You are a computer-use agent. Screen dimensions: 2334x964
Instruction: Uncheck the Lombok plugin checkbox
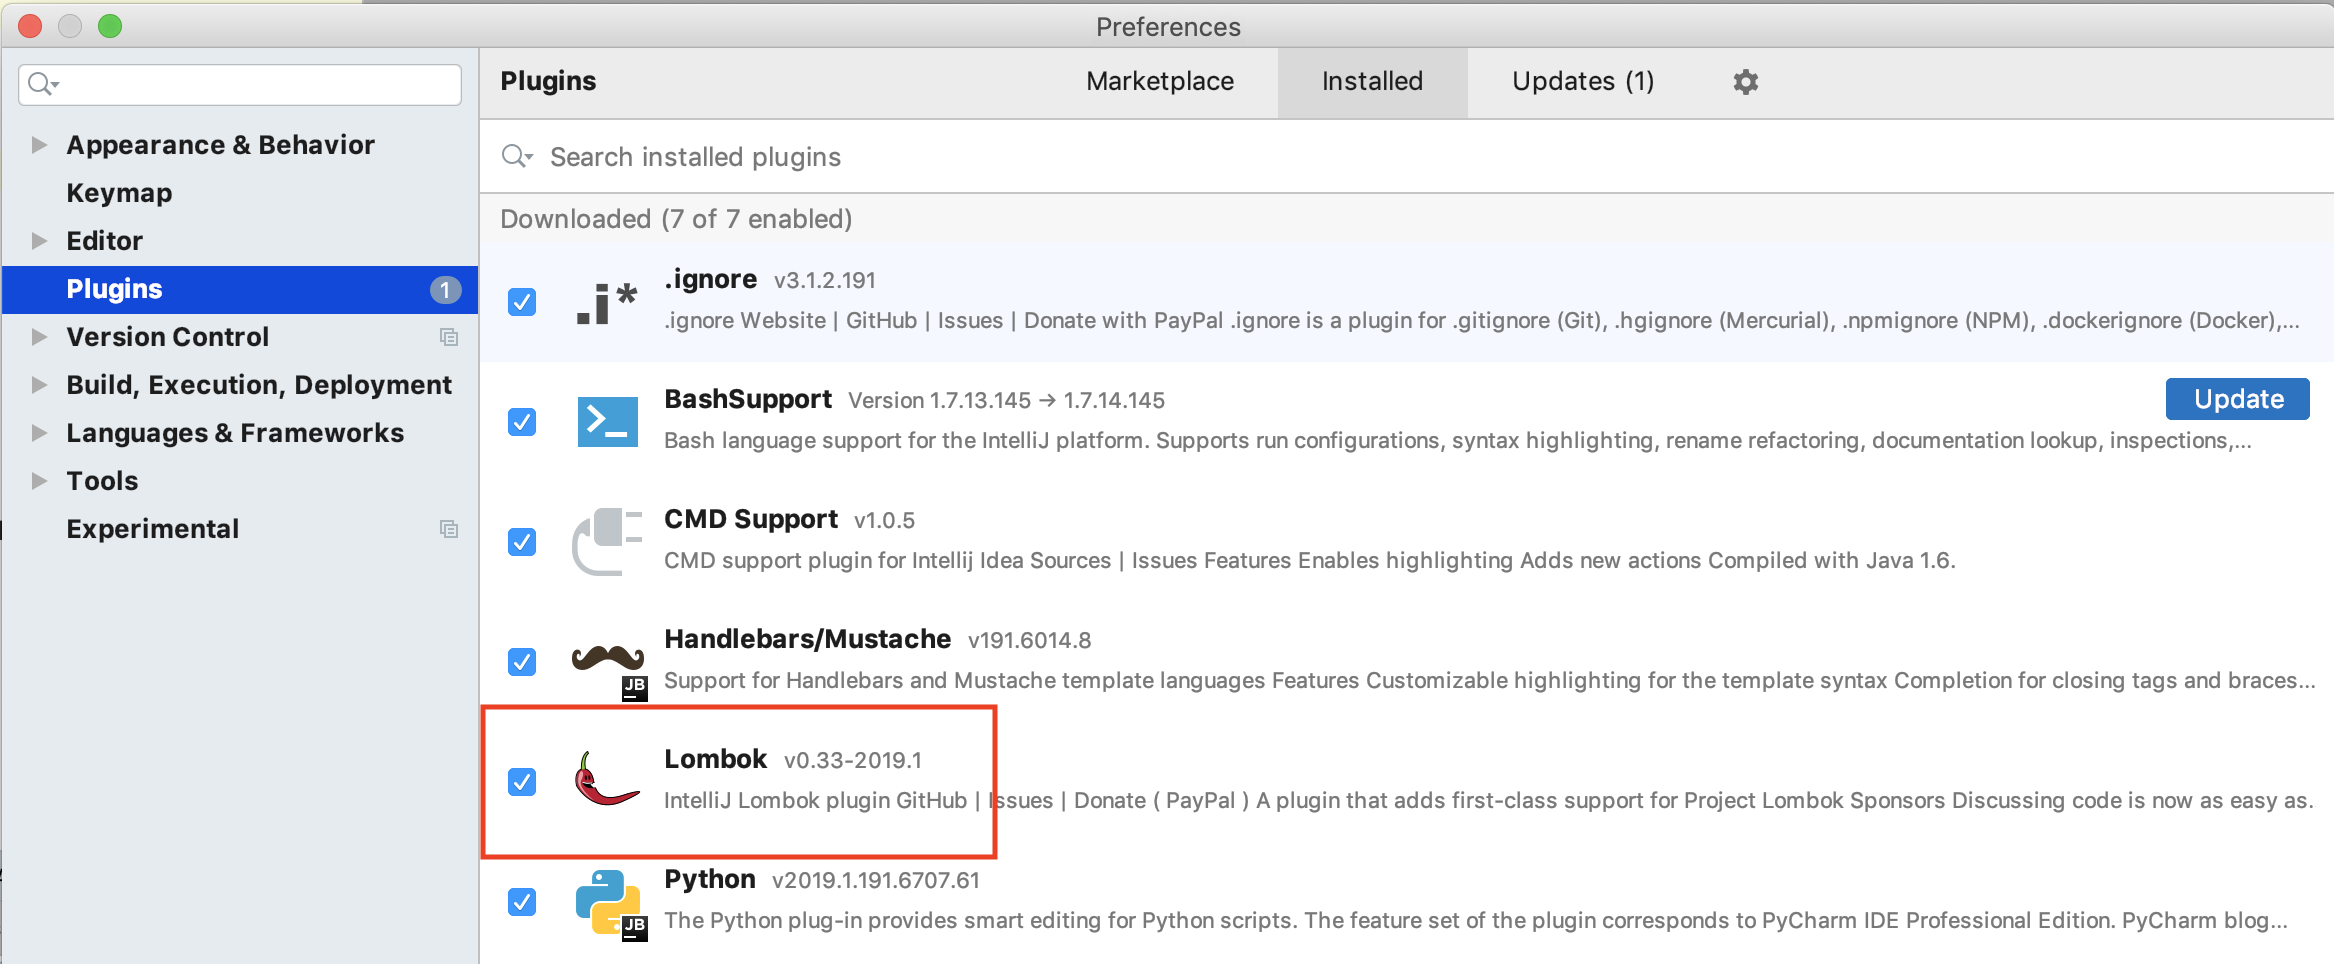click(522, 782)
